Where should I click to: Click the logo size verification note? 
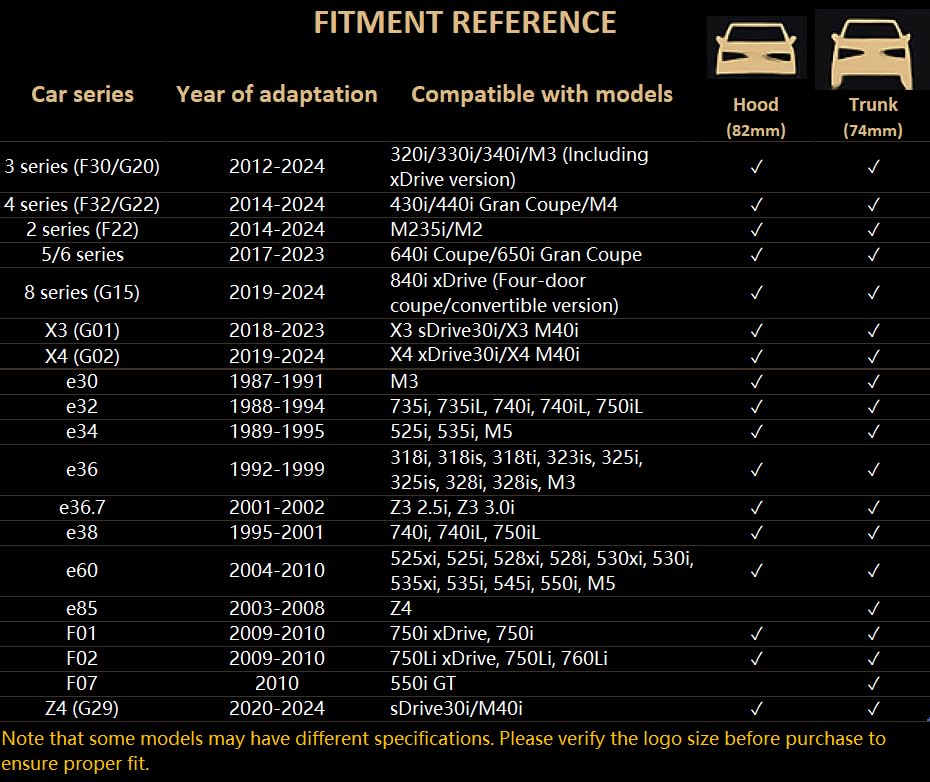[x=443, y=751]
